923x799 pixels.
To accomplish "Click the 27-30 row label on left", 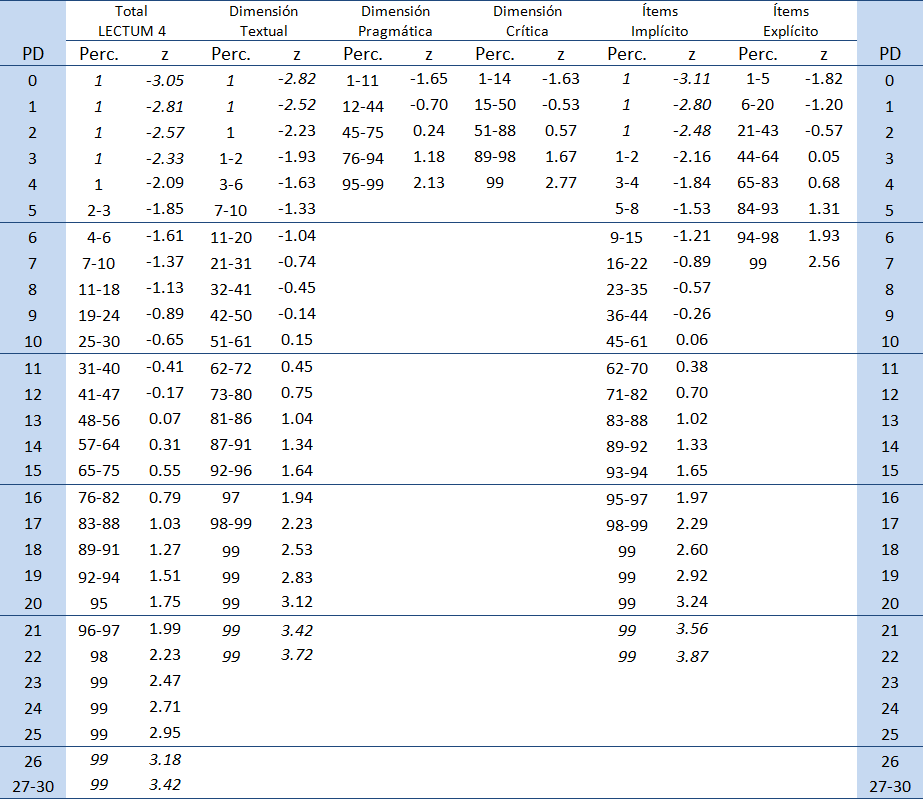I will point(33,786).
